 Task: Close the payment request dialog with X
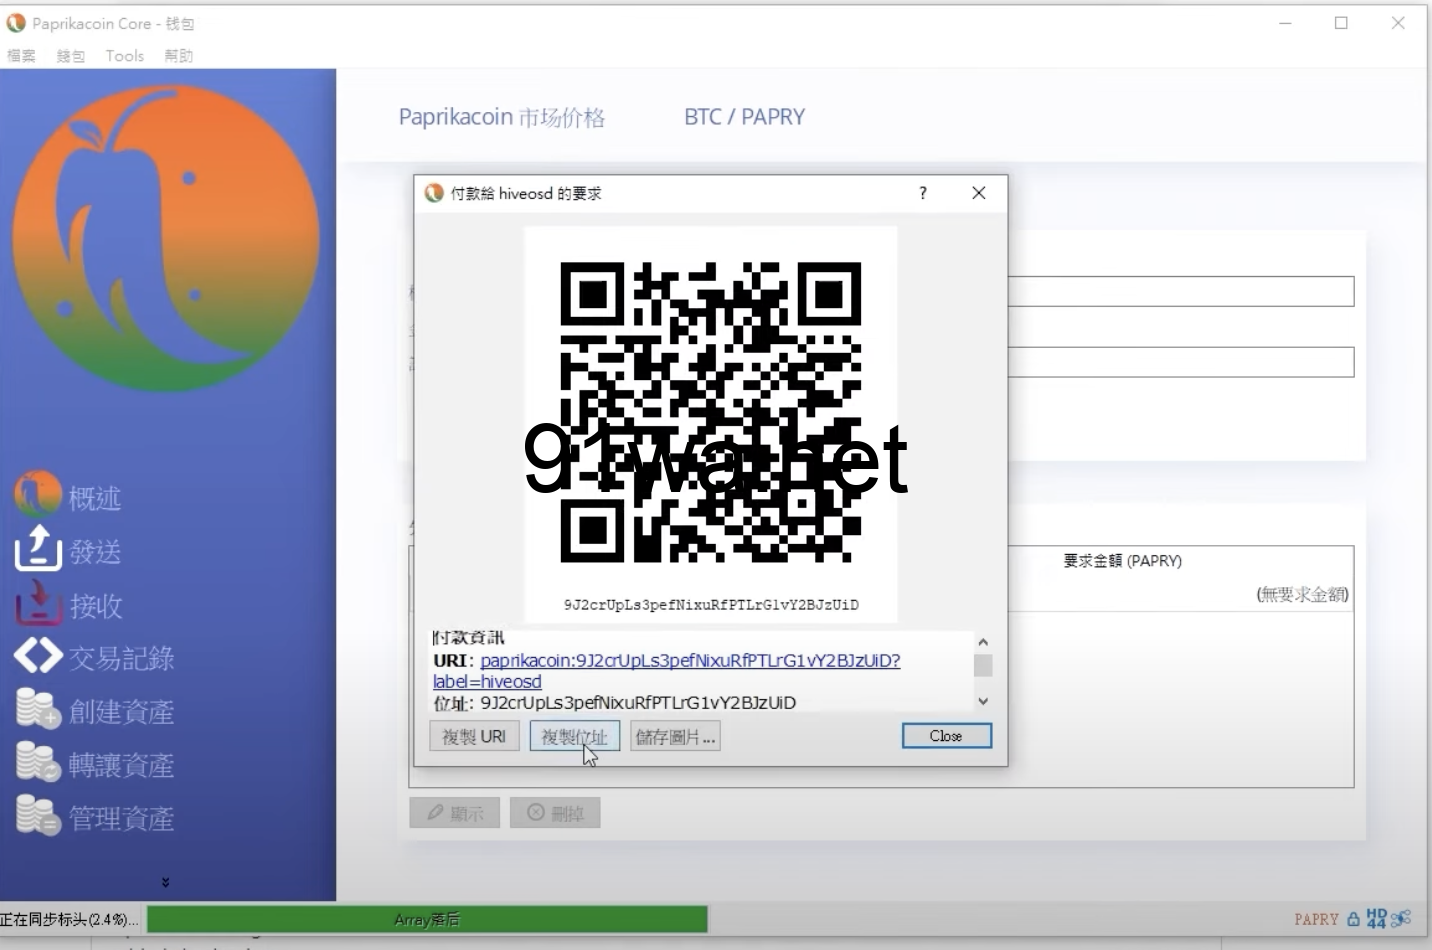(x=979, y=193)
